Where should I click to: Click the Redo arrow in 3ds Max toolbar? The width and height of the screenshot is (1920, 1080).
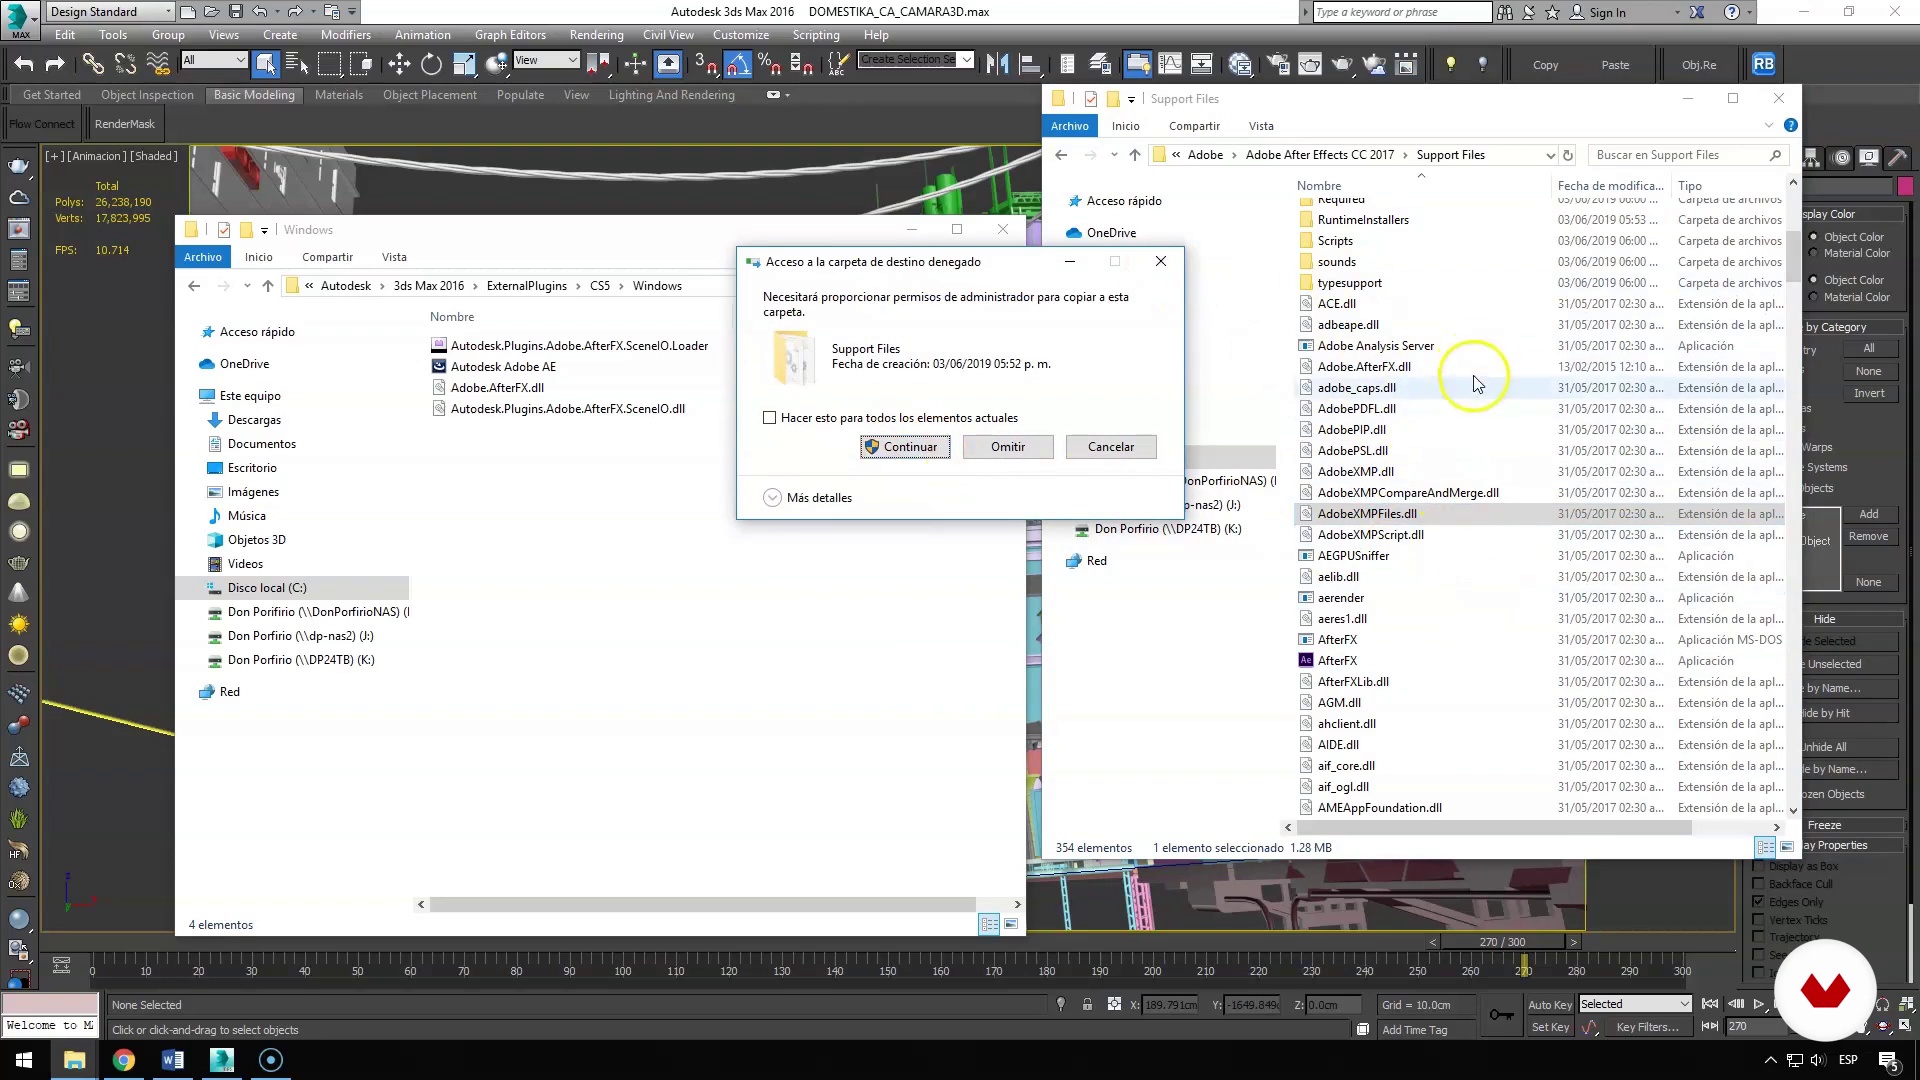[55, 64]
